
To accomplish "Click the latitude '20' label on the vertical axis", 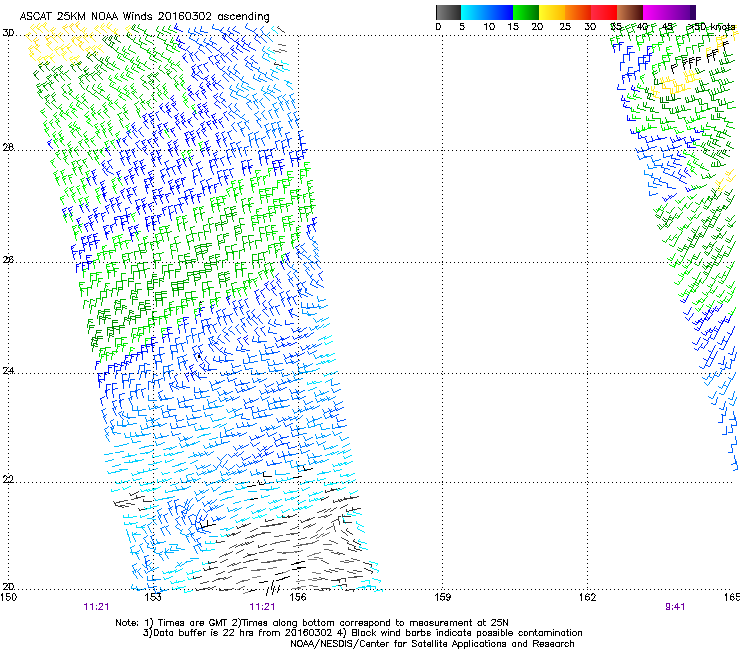I will (x=8, y=587).
